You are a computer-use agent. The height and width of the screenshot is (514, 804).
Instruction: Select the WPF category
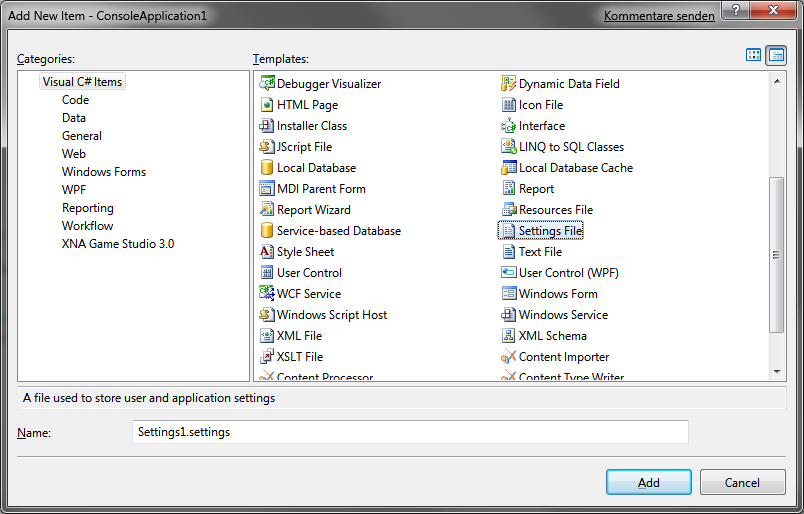(x=74, y=190)
